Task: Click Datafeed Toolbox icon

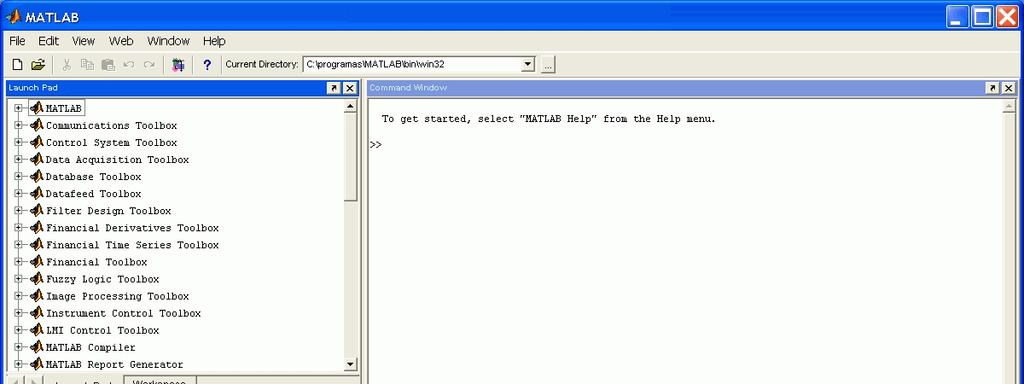Action: coord(37,193)
